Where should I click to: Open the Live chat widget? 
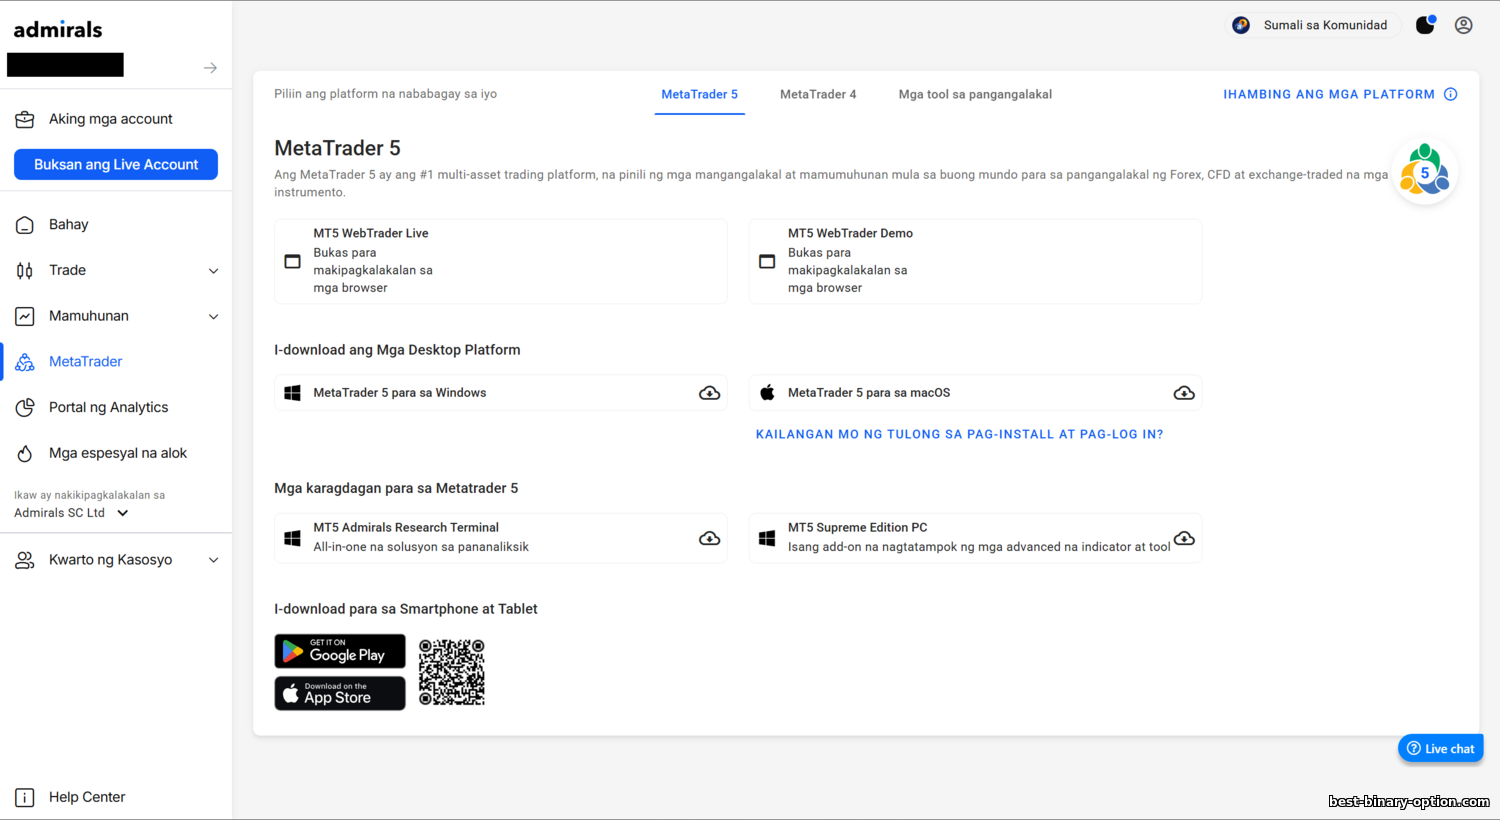pos(1440,748)
